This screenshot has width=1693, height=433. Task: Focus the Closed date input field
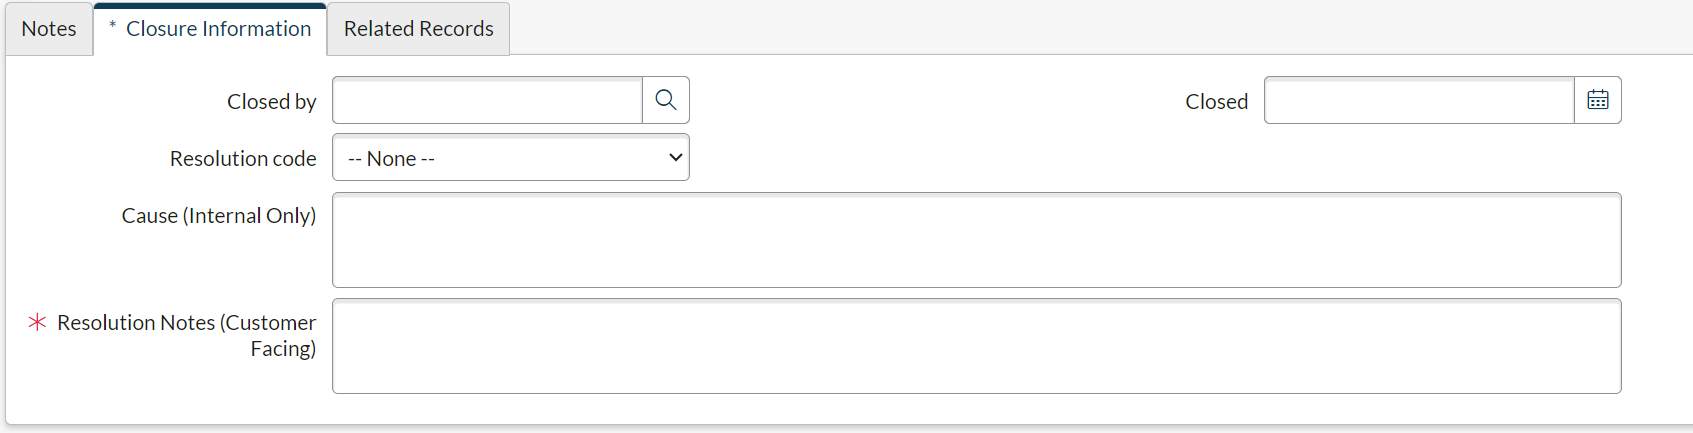coord(1420,100)
